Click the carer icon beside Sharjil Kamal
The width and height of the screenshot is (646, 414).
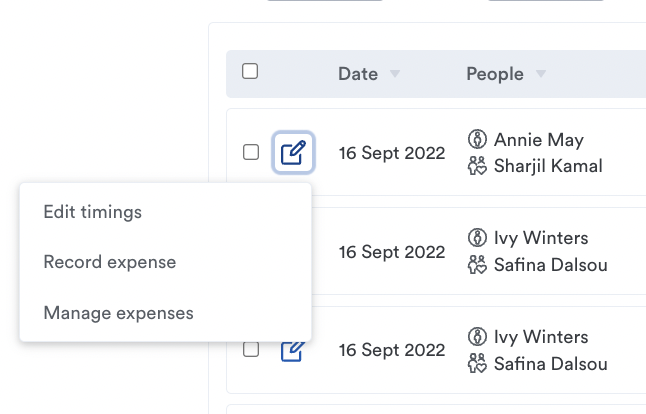pyautogui.click(x=477, y=166)
